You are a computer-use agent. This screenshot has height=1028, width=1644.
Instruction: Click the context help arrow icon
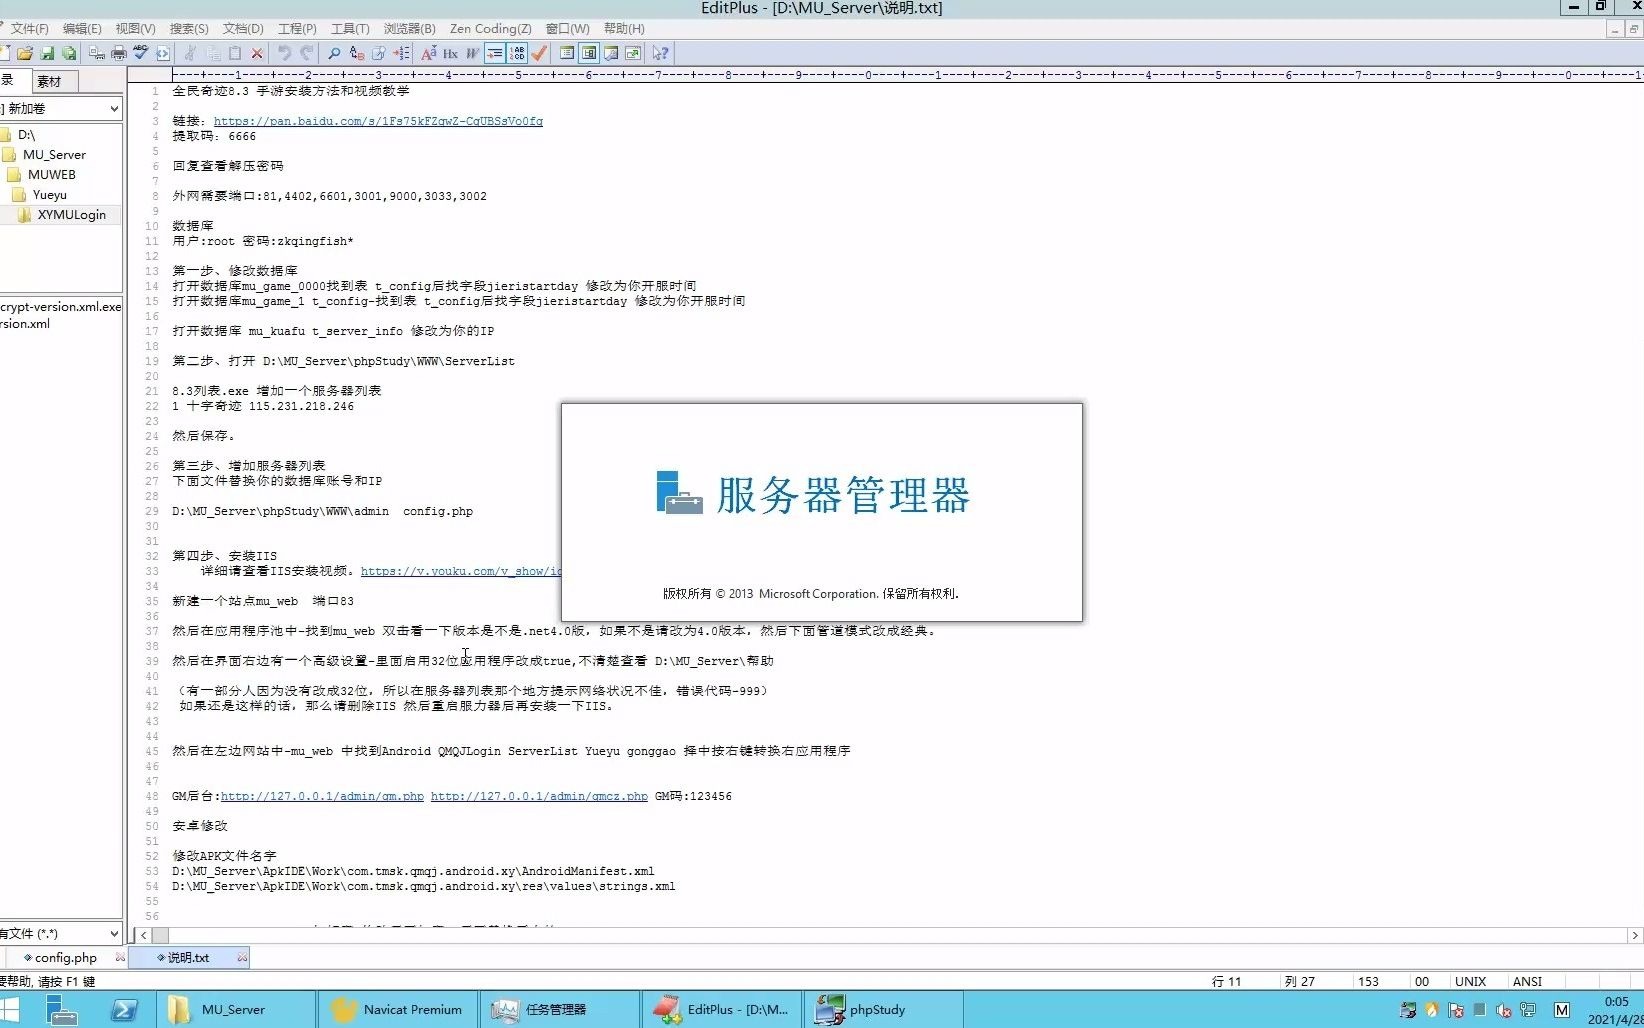[661, 53]
